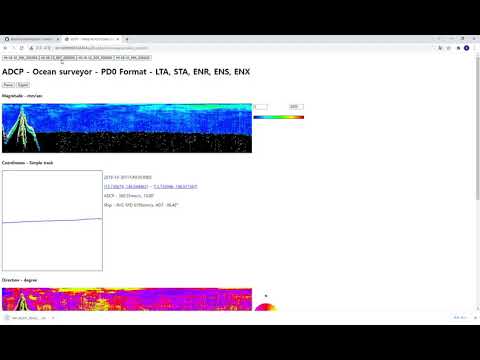The height and width of the screenshot is (360, 480).
Task: Select the active ADCP browser tab
Action: pos(92,39)
